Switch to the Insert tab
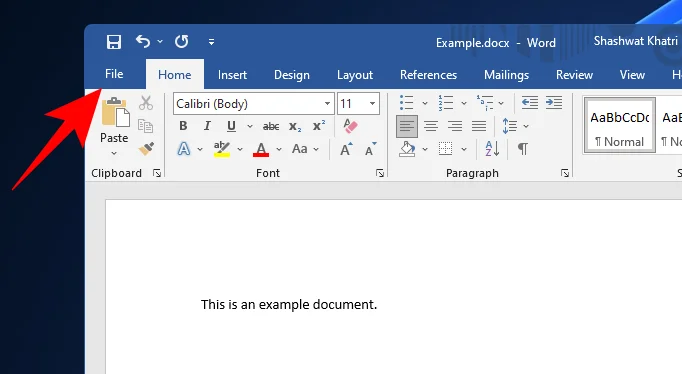The width and height of the screenshot is (682, 374). coord(232,75)
